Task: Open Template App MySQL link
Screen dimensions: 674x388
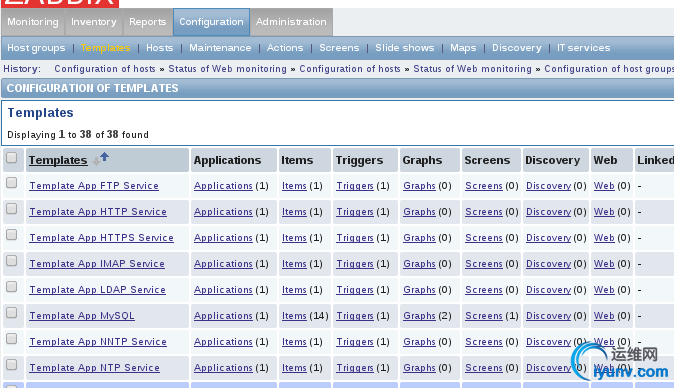Action: coord(82,316)
